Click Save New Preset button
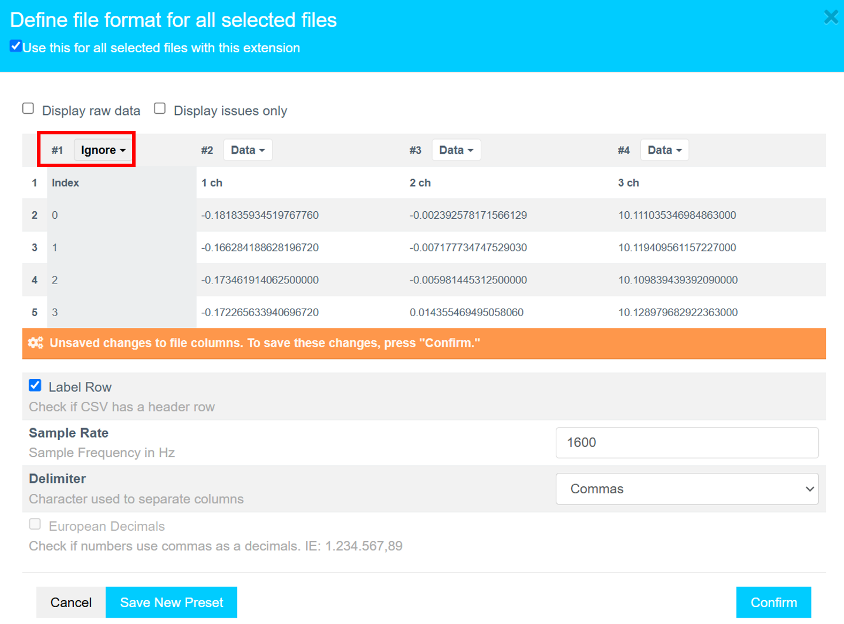 point(171,602)
